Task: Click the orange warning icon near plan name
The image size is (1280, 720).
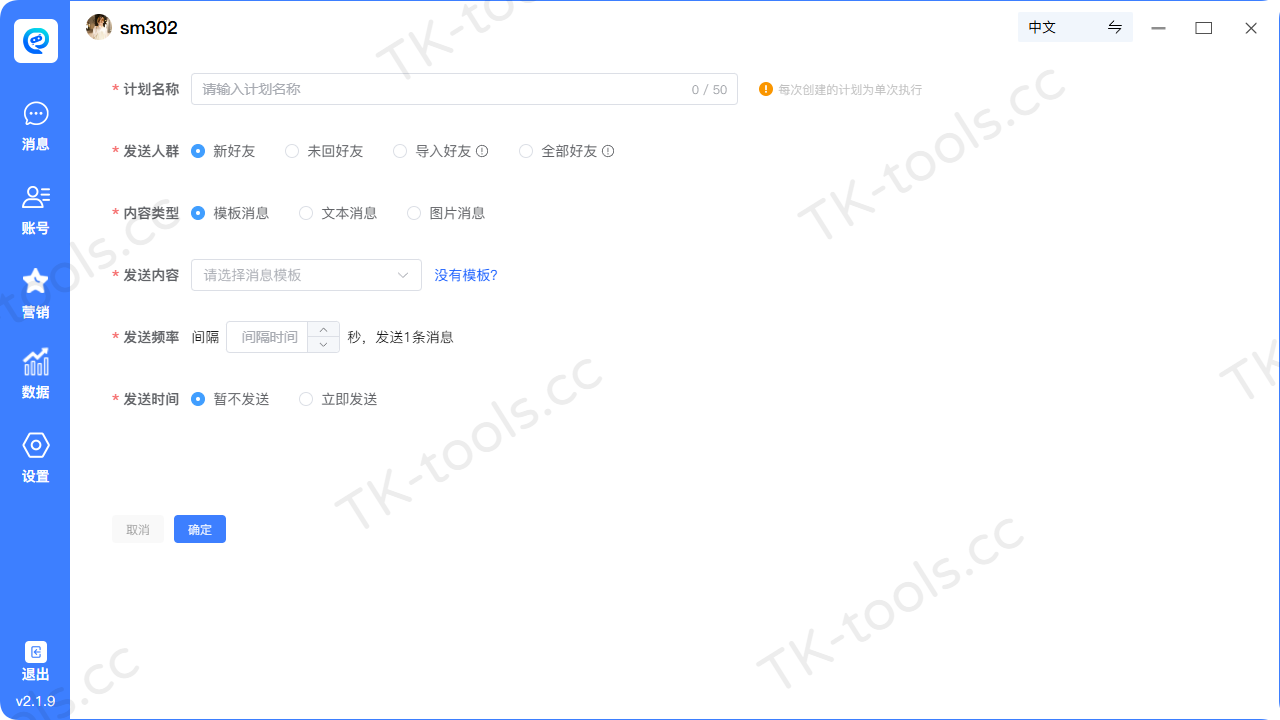Action: (766, 89)
